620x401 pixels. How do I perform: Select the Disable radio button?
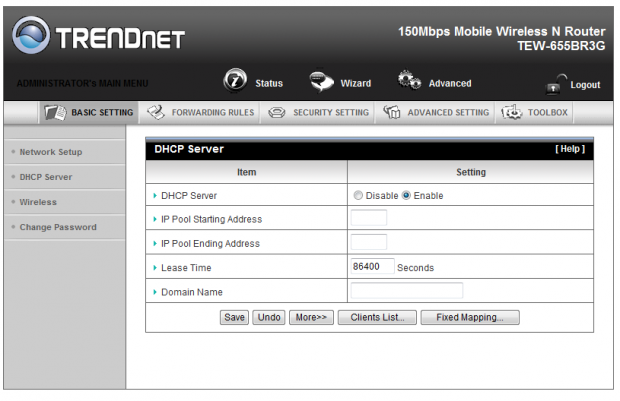coord(358,195)
